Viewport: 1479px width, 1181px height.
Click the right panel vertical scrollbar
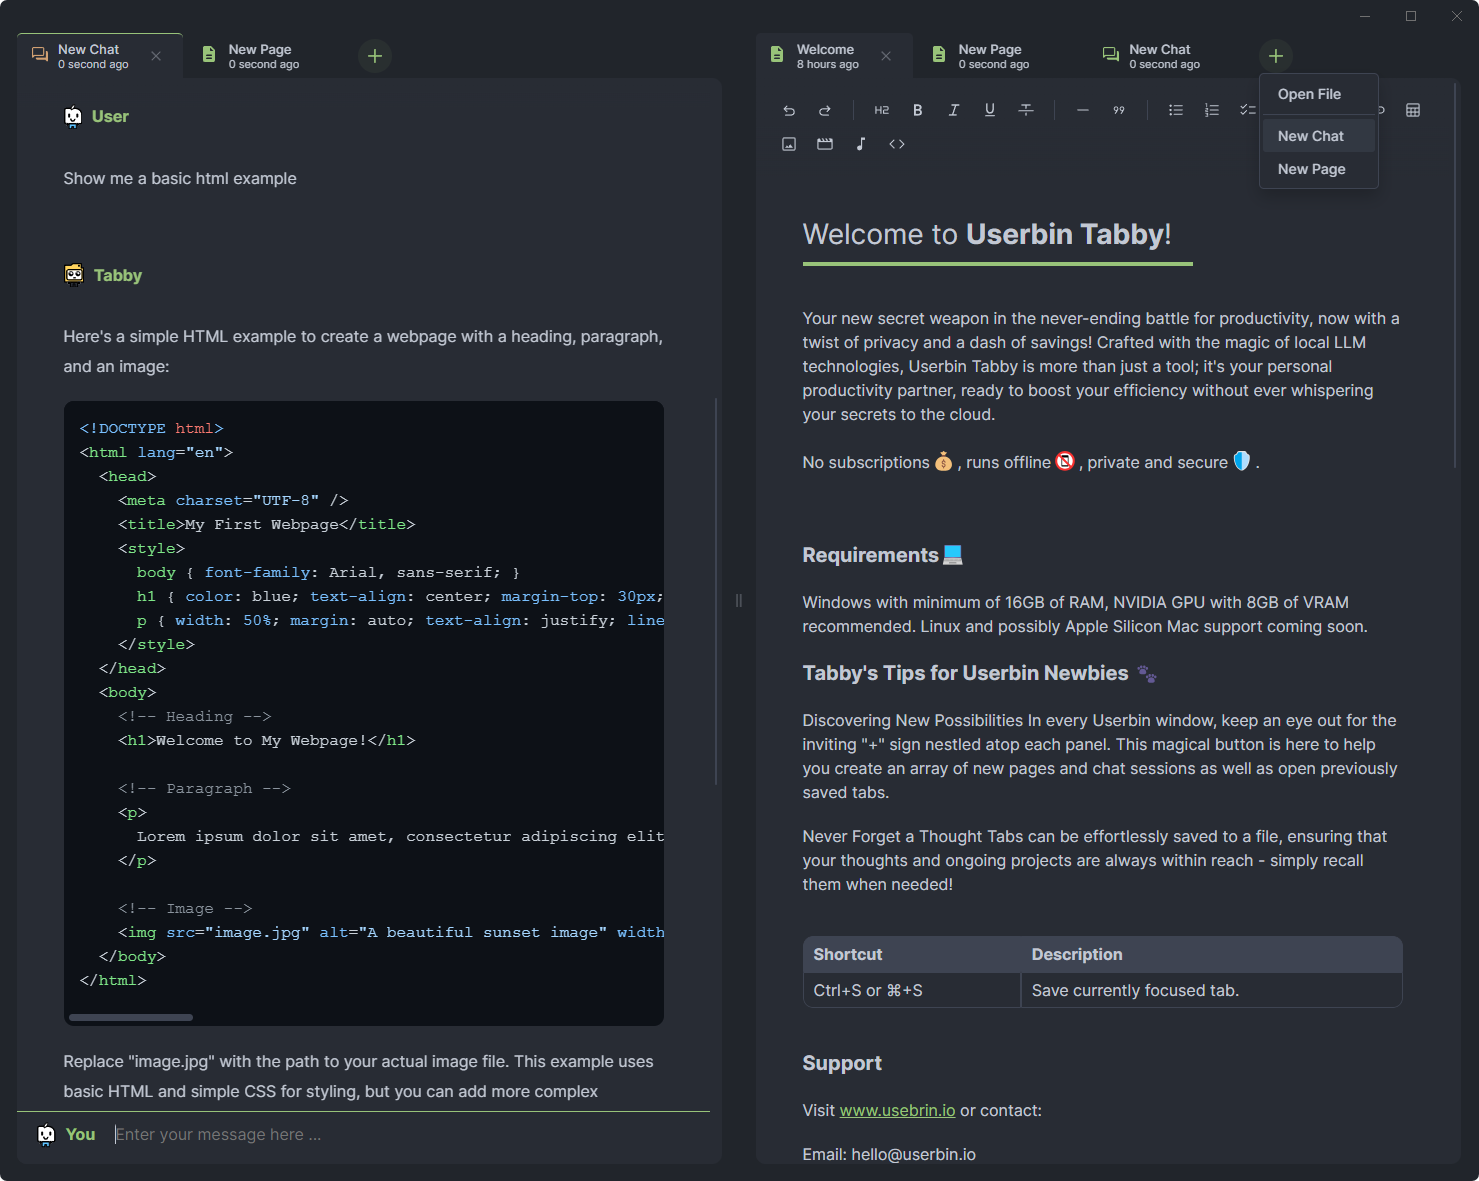[1456, 275]
